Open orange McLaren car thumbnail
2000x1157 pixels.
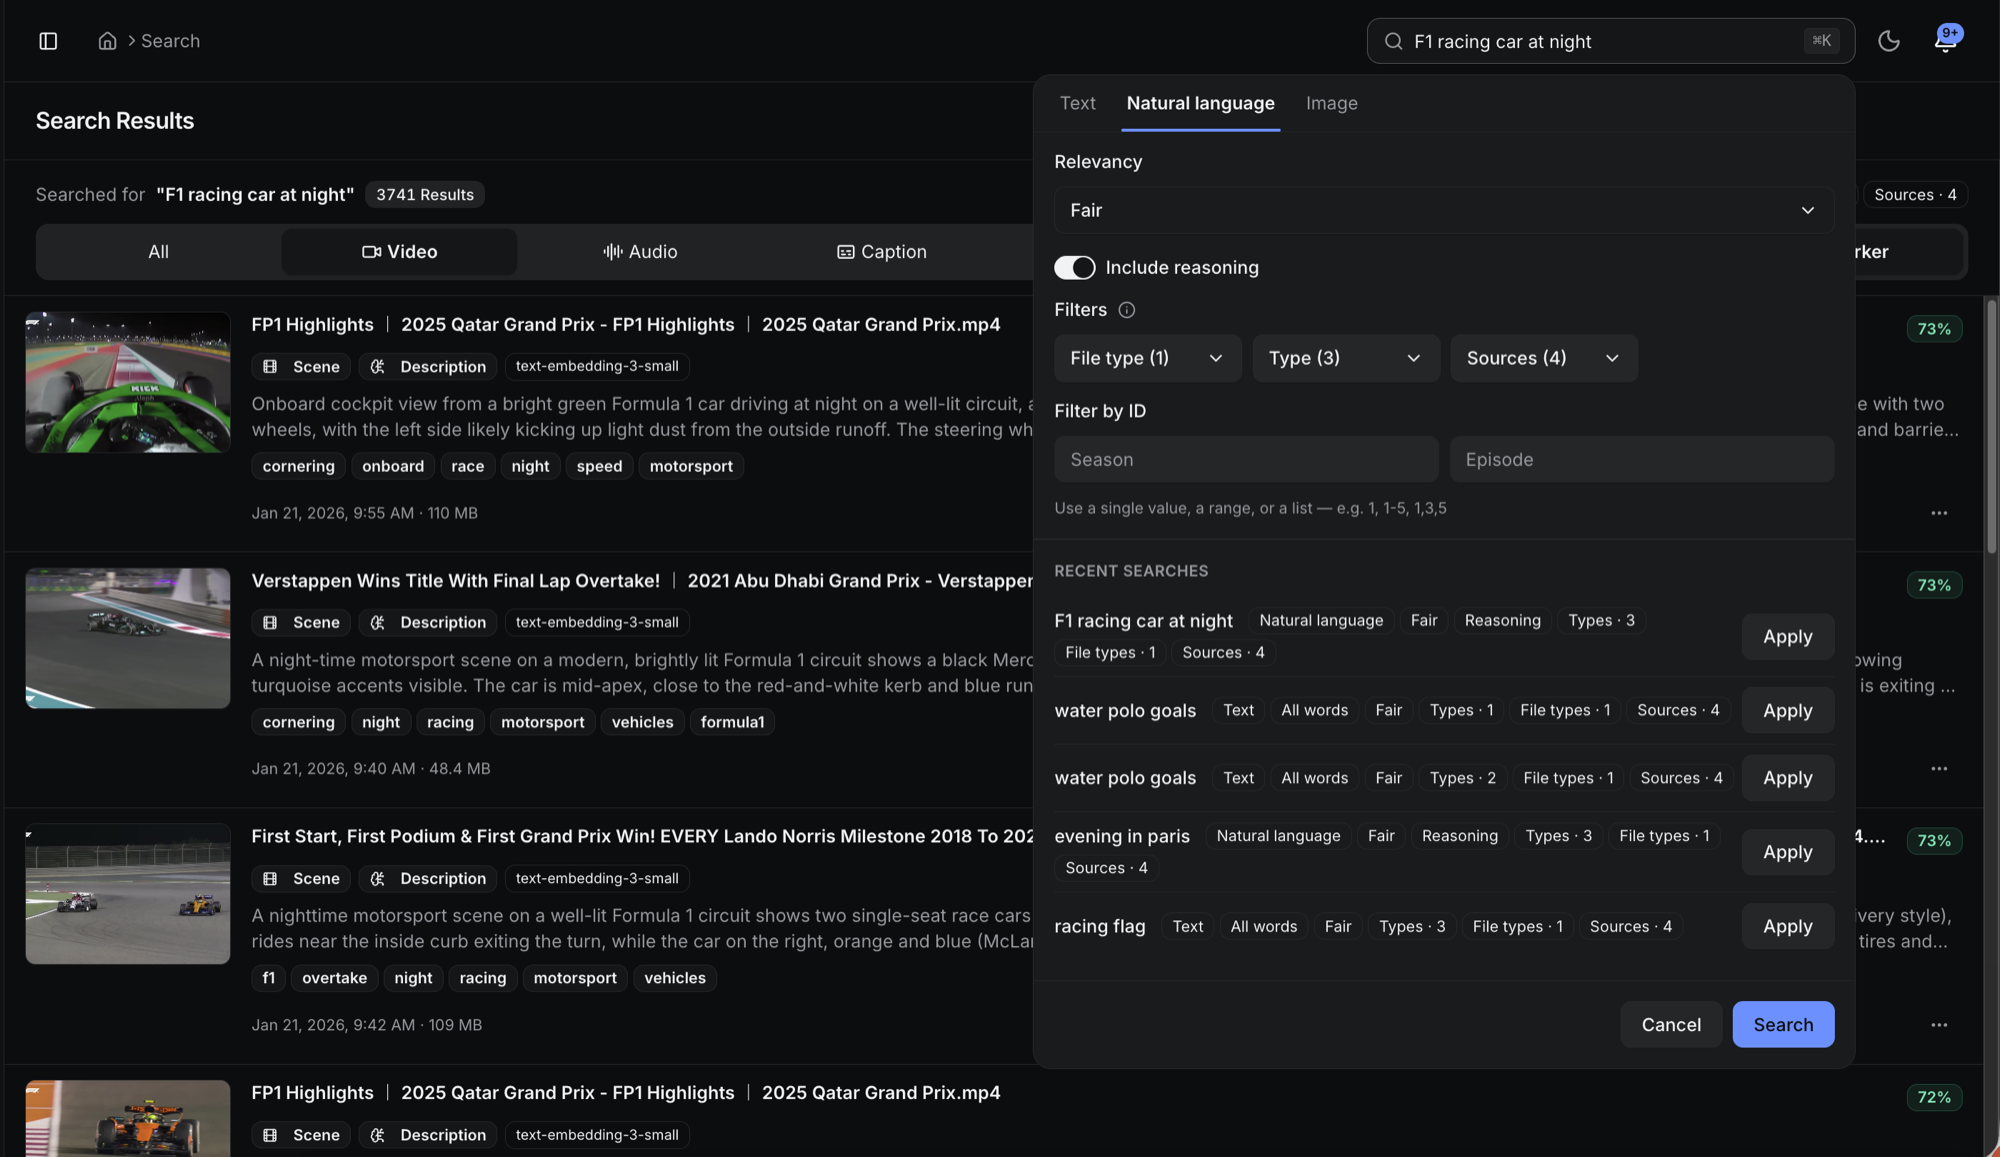click(x=128, y=1118)
